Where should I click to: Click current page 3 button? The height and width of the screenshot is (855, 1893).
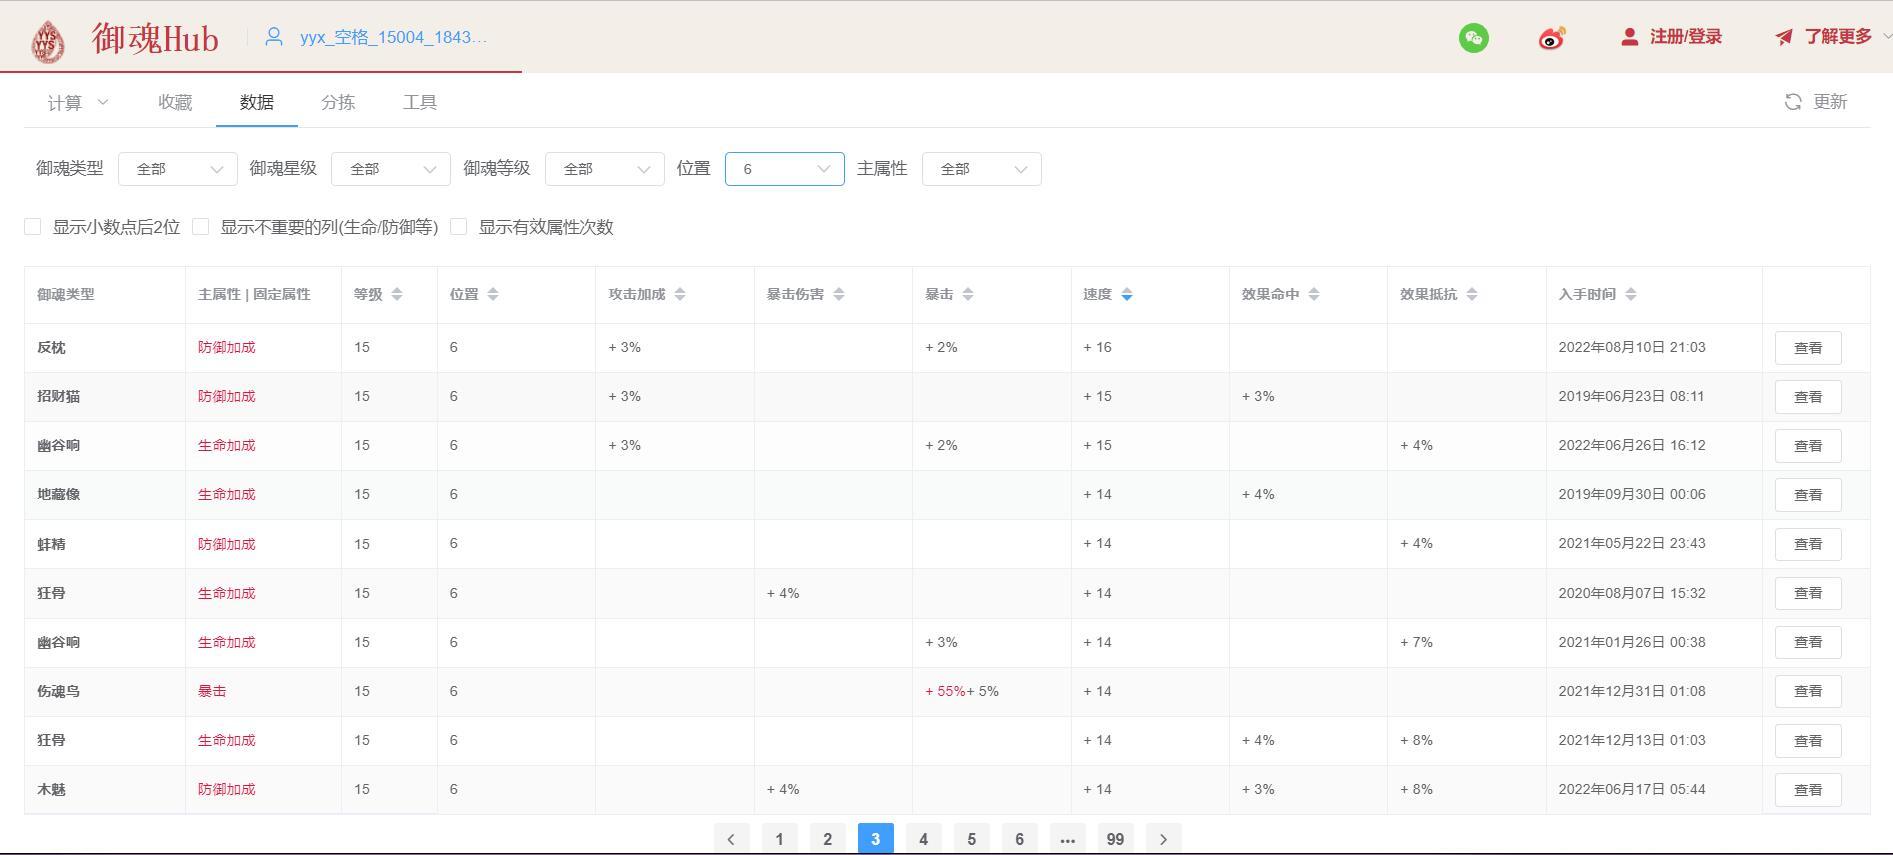[x=875, y=839]
